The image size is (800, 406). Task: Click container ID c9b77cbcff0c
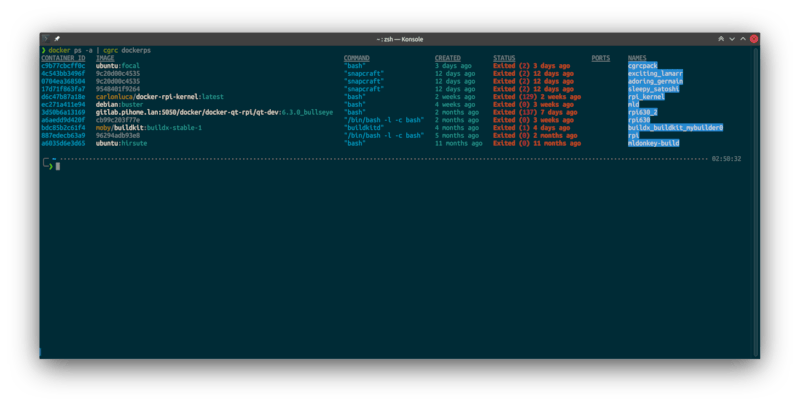click(63, 66)
